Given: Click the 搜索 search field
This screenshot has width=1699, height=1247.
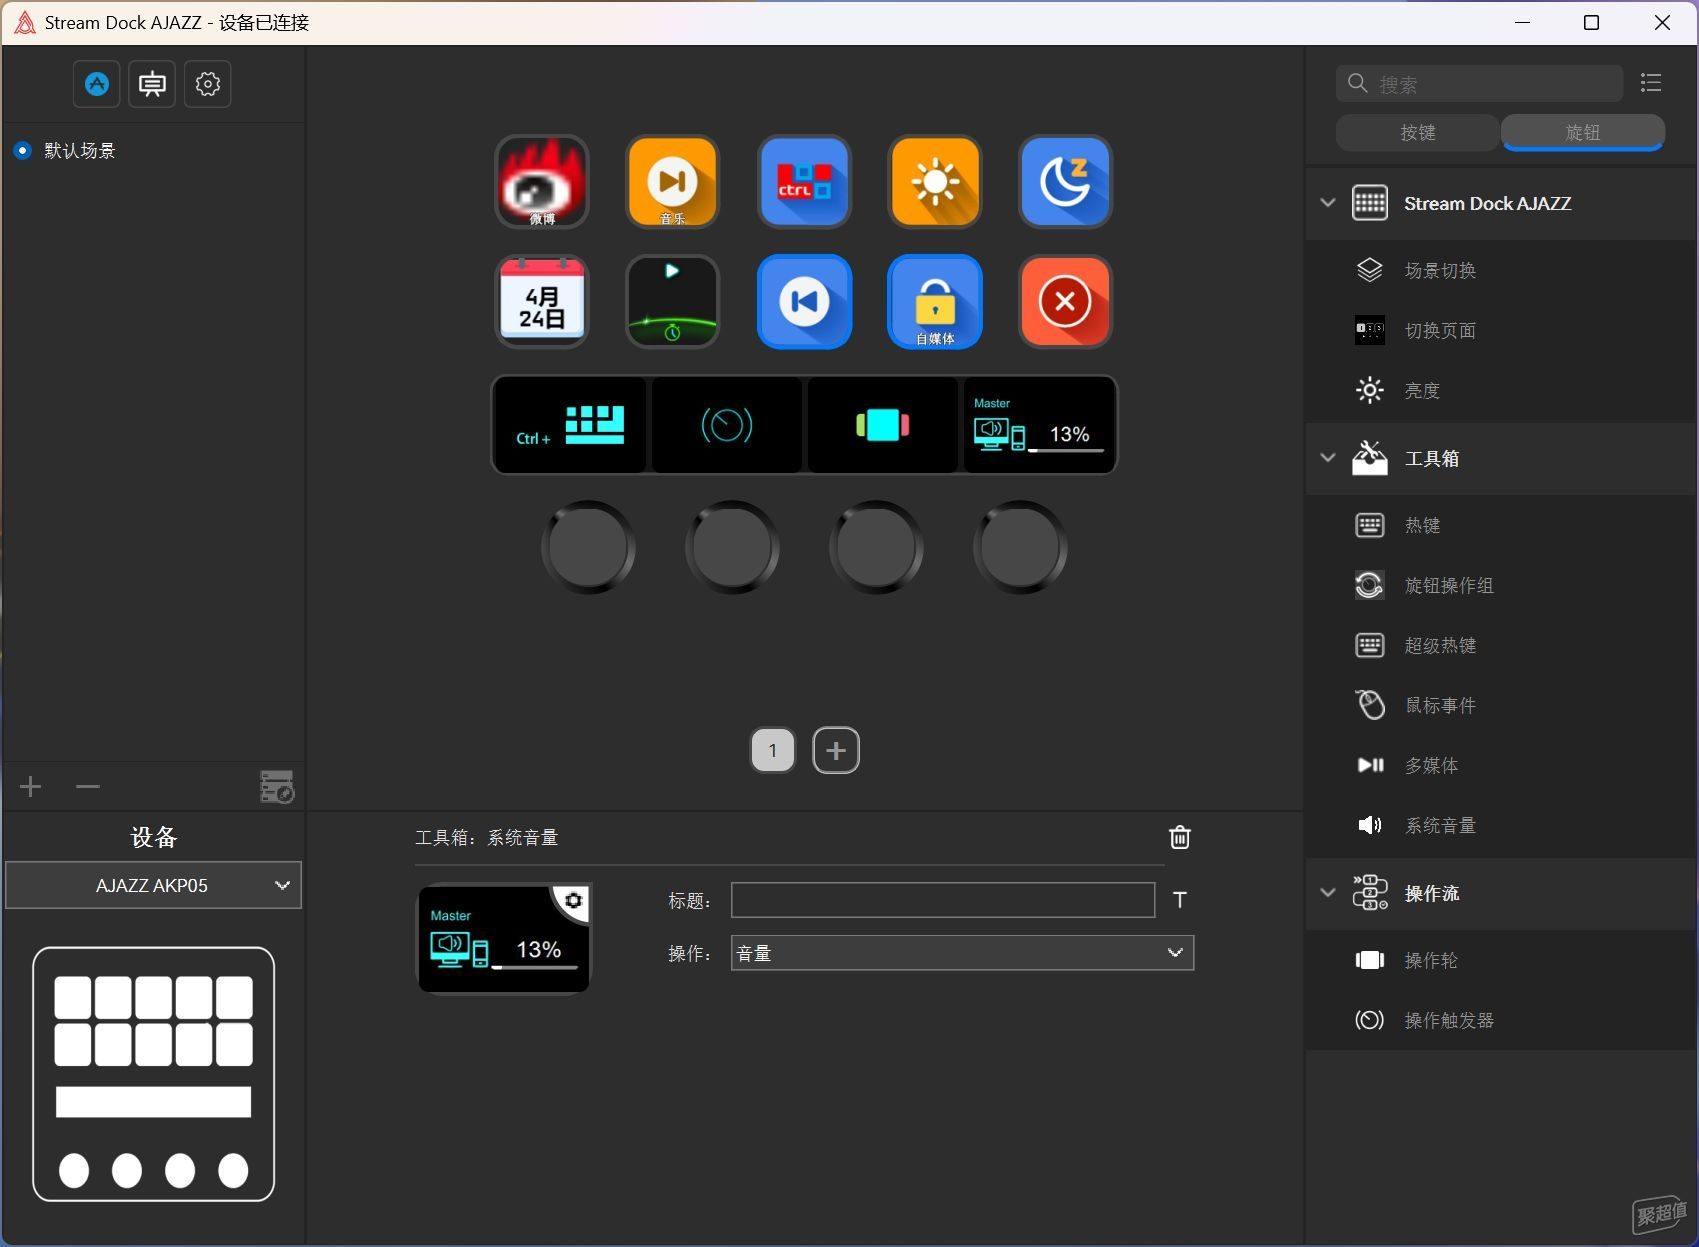Looking at the screenshot, I should coord(1479,84).
